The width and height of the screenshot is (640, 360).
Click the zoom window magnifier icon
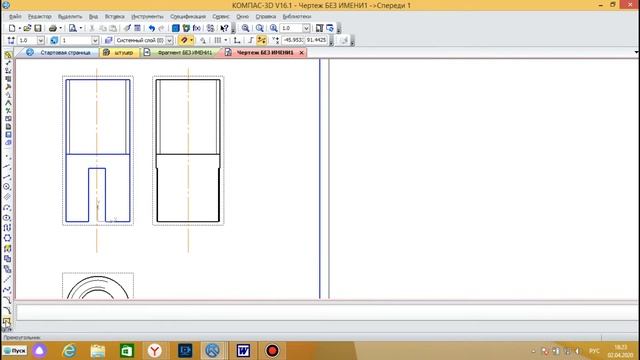pyautogui.click(x=260, y=28)
